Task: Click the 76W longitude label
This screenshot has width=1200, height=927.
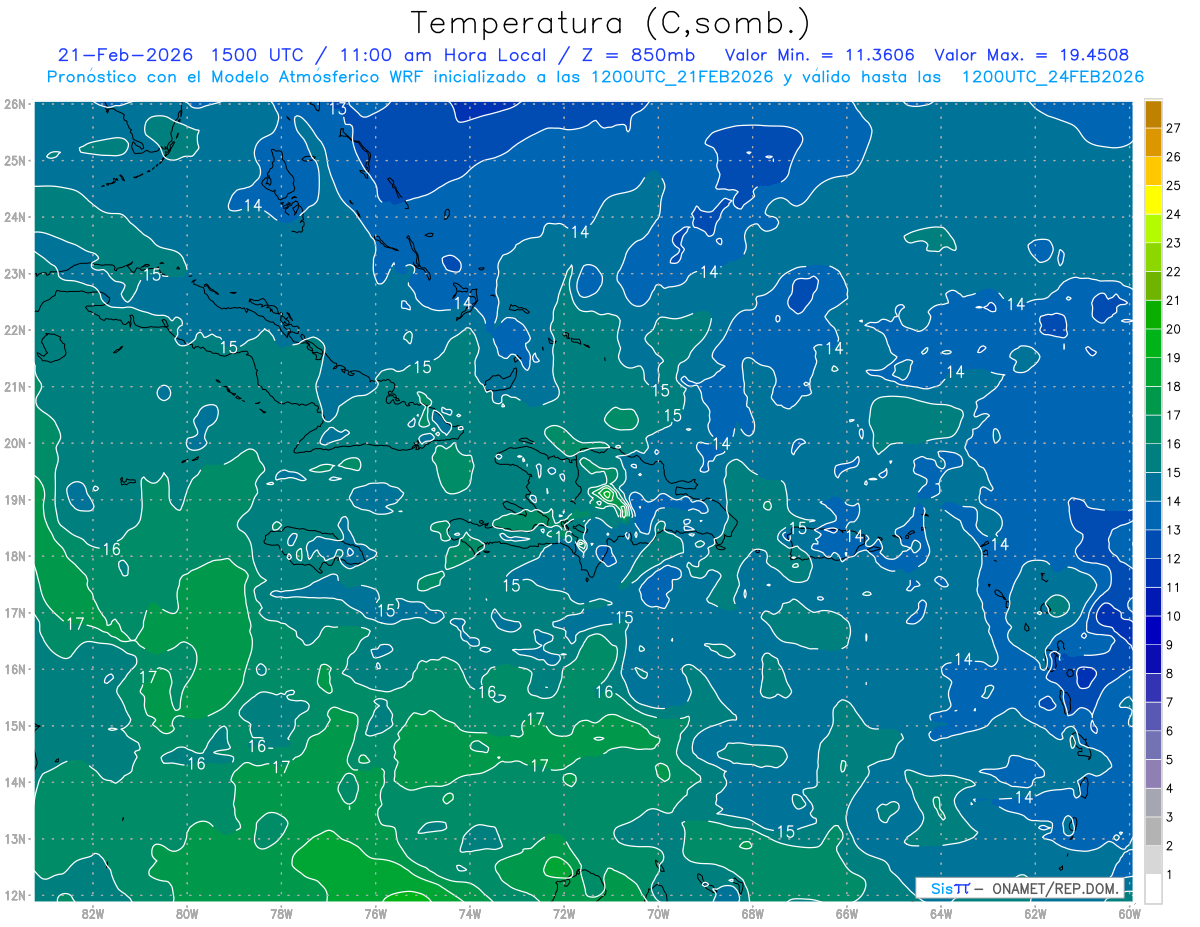Action: click(x=375, y=914)
